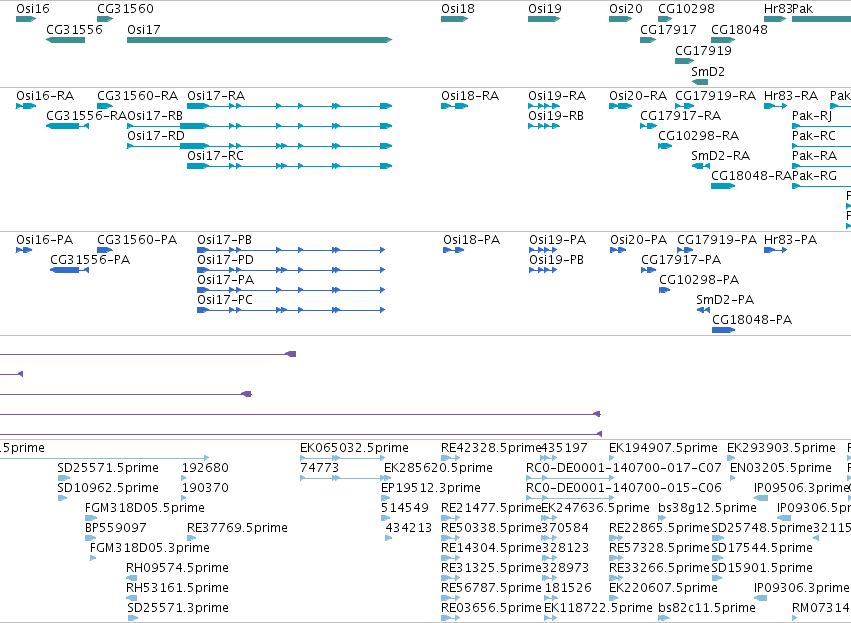The height and width of the screenshot is (623, 851).
Task: Click the Pak-RJ transcript label
Action: pyautogui.click(x=811, y=116)
